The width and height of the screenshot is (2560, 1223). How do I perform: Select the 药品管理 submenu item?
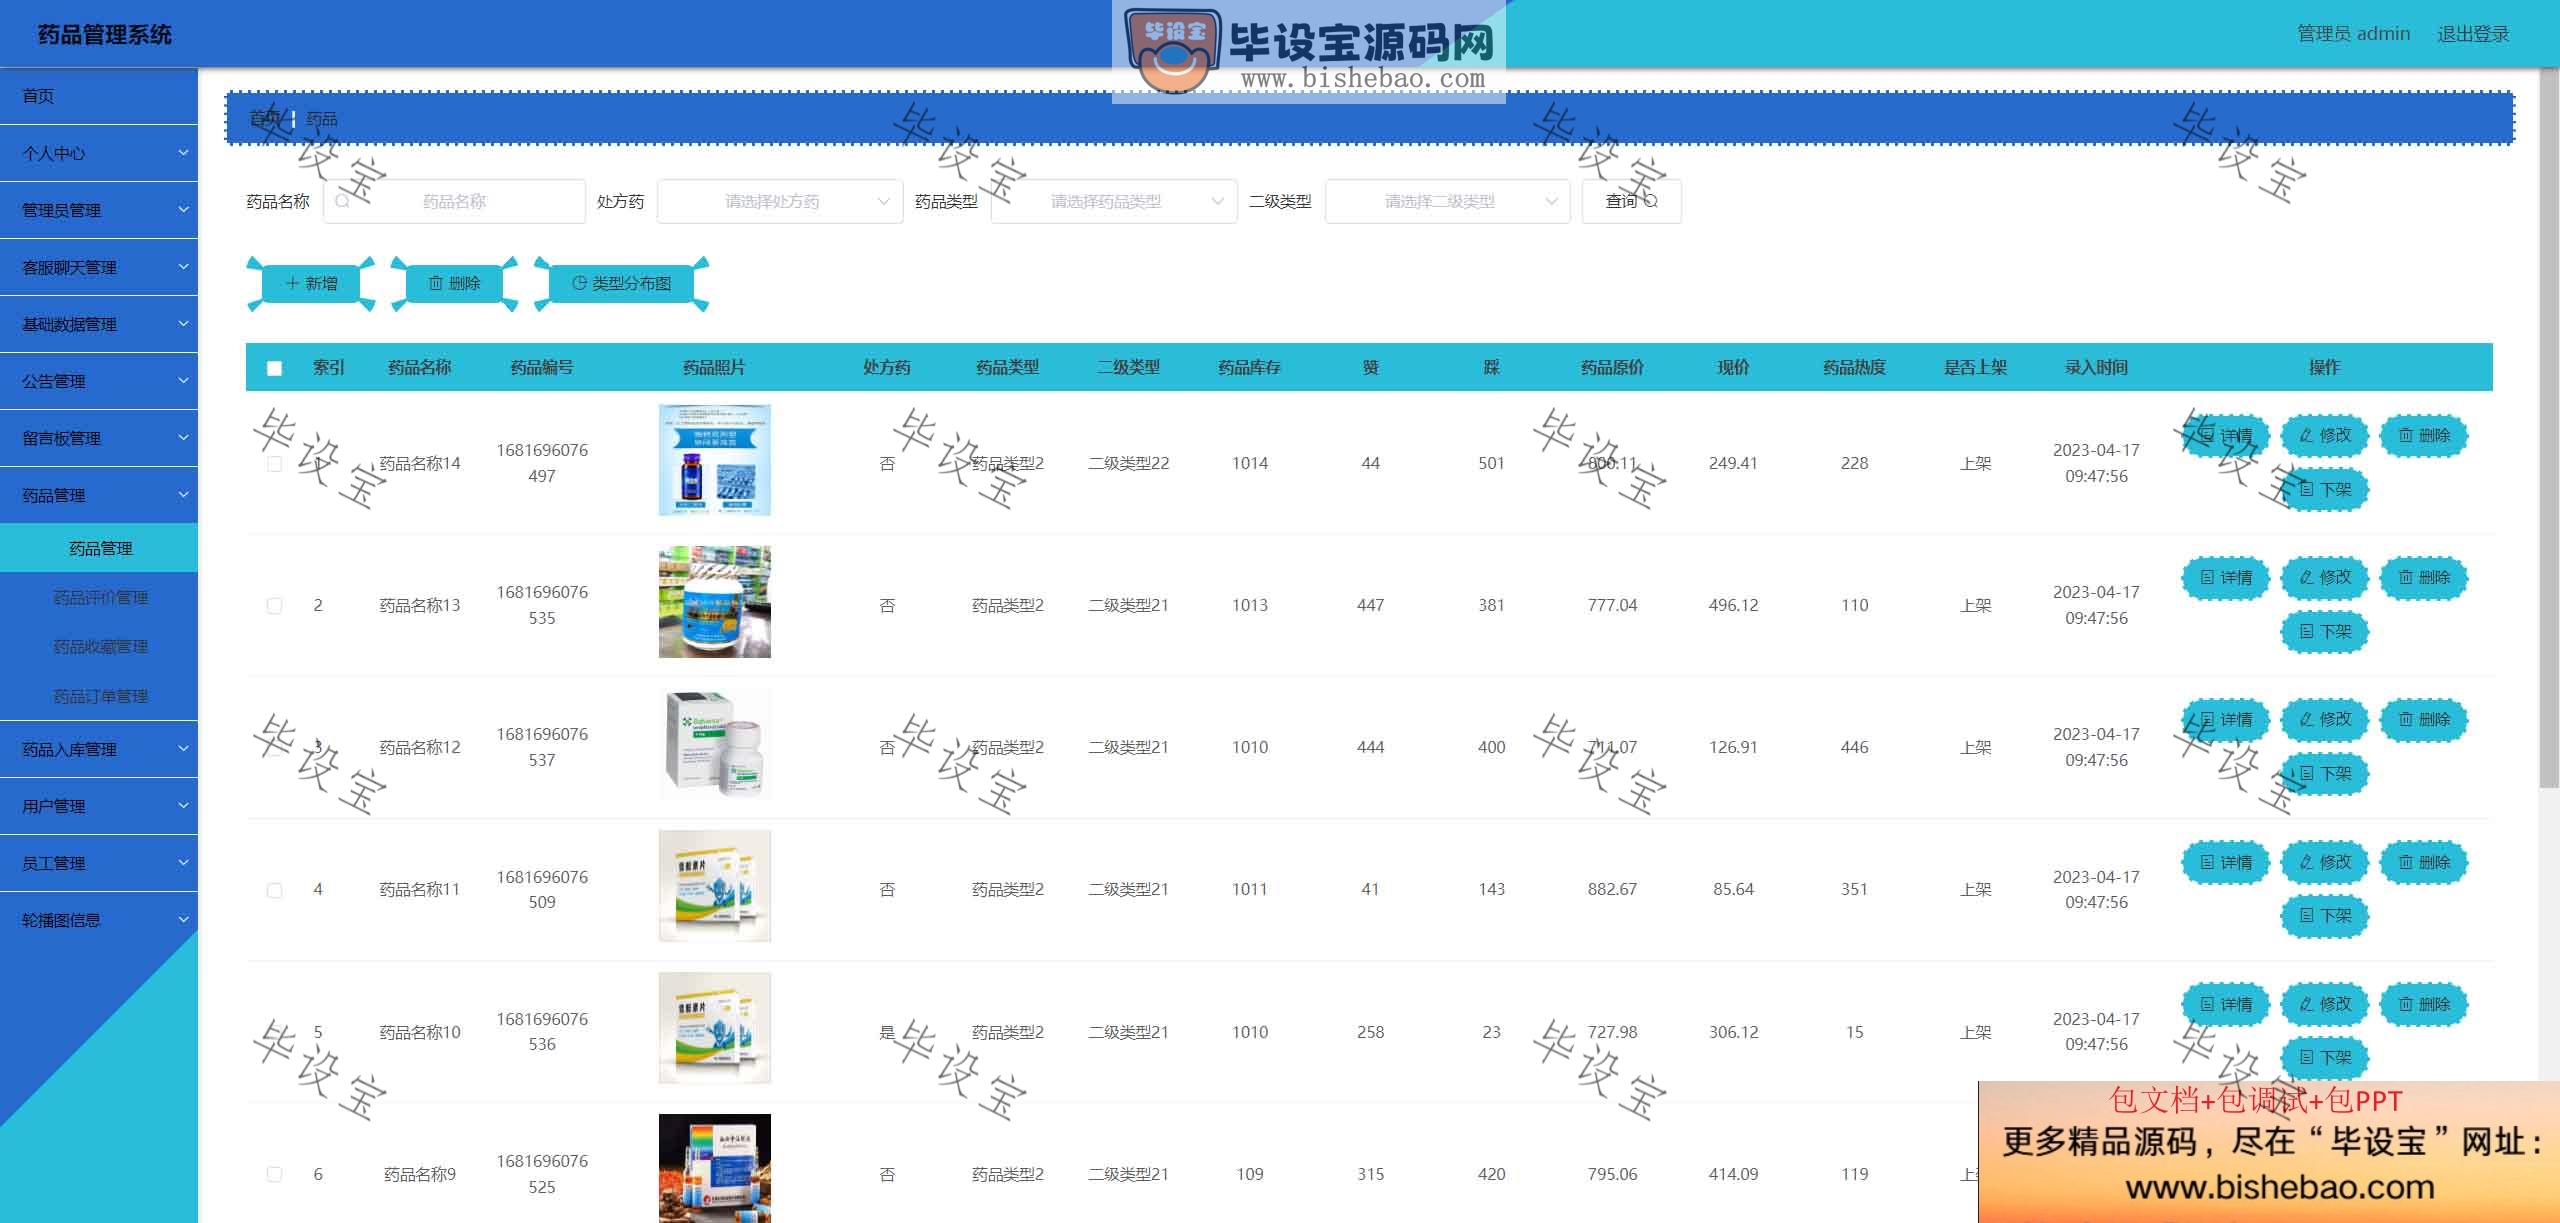click(x=99, y=548)
